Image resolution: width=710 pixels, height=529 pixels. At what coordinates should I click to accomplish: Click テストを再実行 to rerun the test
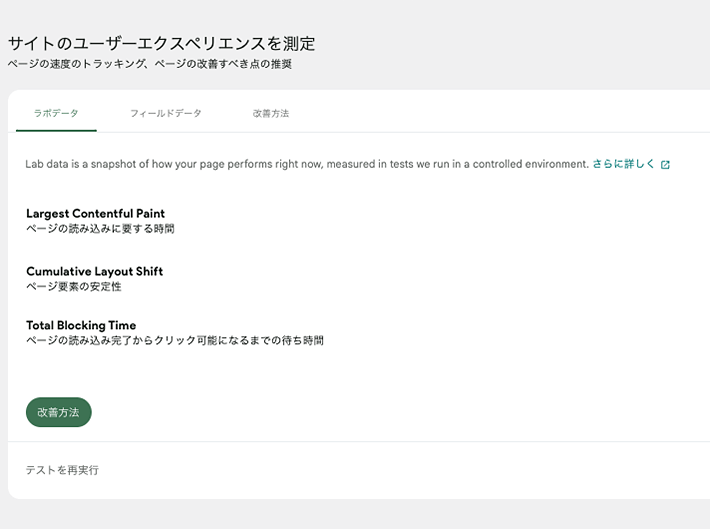62,470
